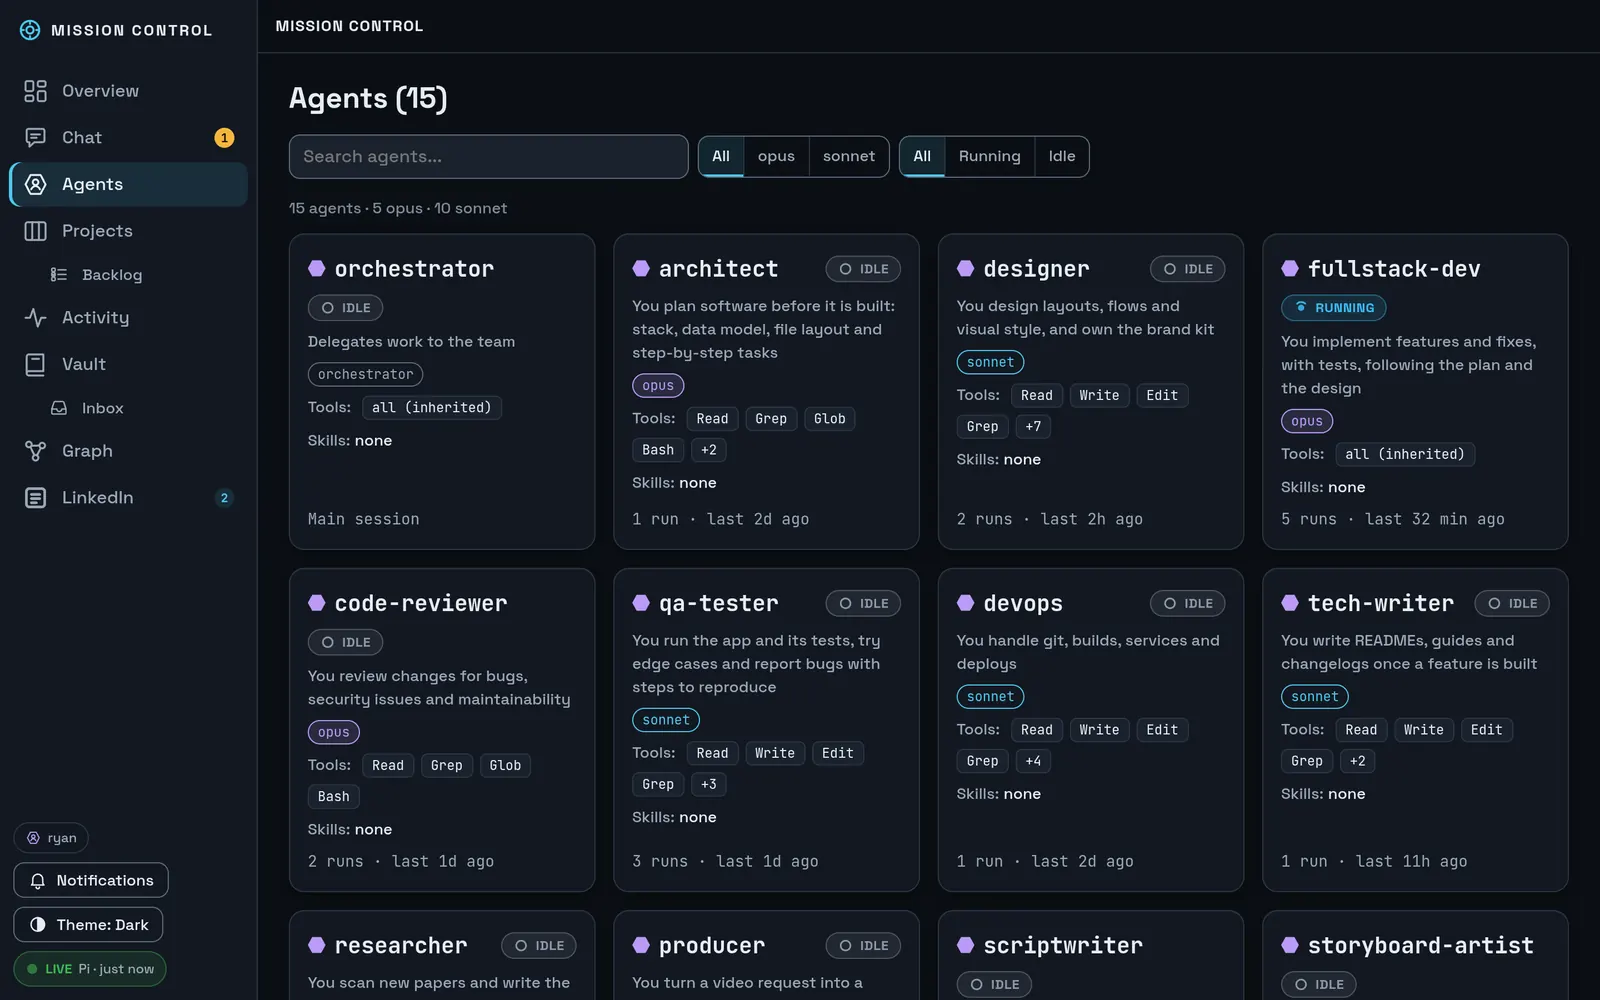Click the hexagon icon beside qa-tester
This screenshot has width=1600, height=1000.
point(641,603)
